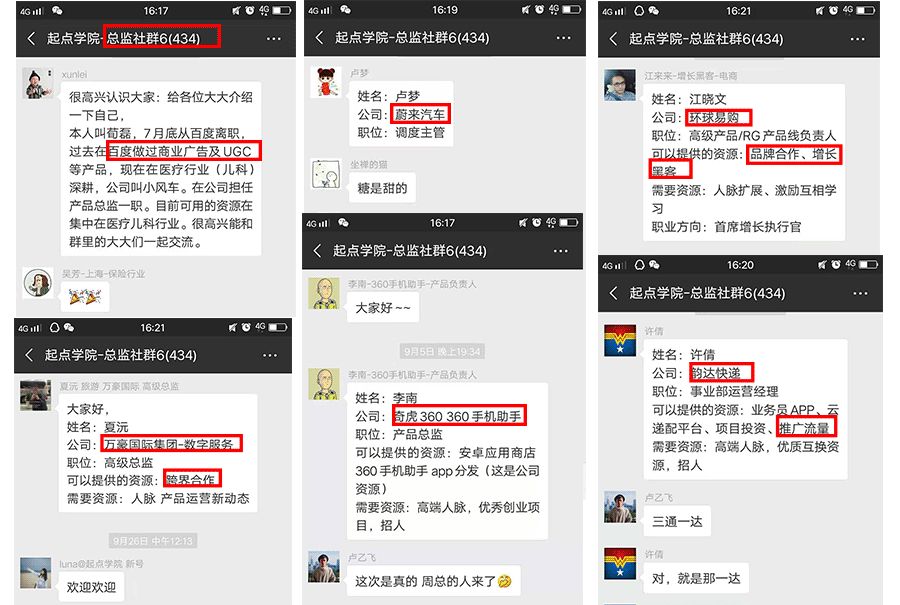Open three-dot menu in the 16:20 chat header
Viewport: 900px width, 605px height.
tap(860, 293)
